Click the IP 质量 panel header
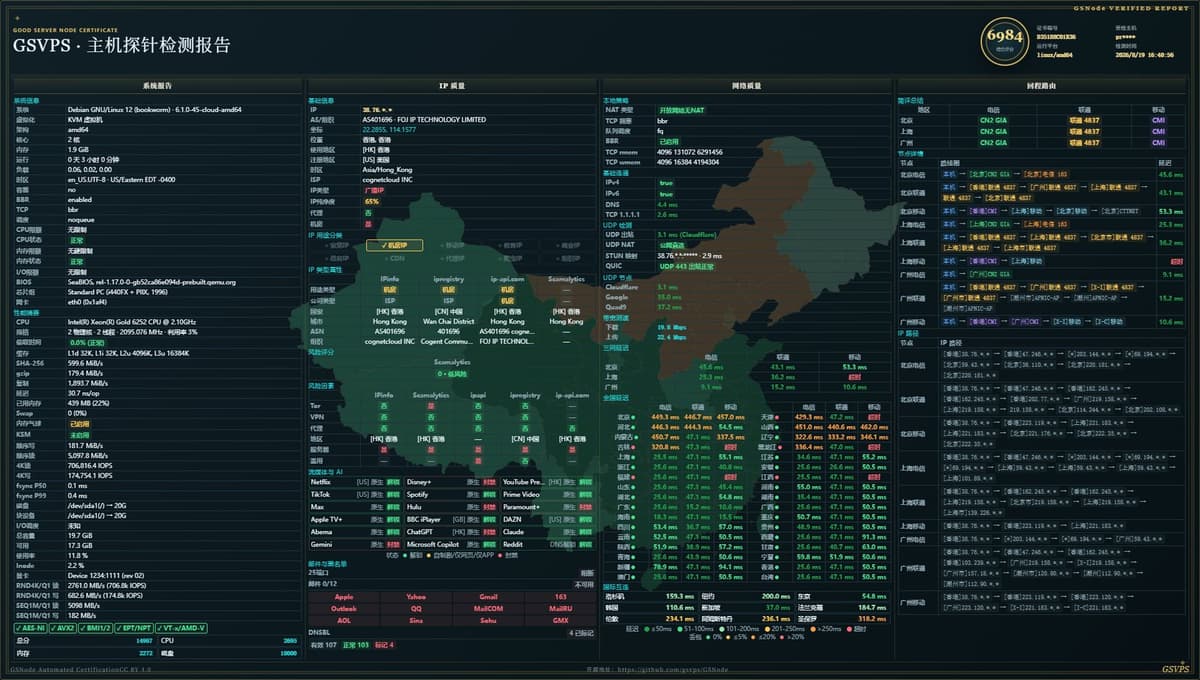Image resolution: width=1200 pixels, height=680 pixels. (x=451, y=86)
